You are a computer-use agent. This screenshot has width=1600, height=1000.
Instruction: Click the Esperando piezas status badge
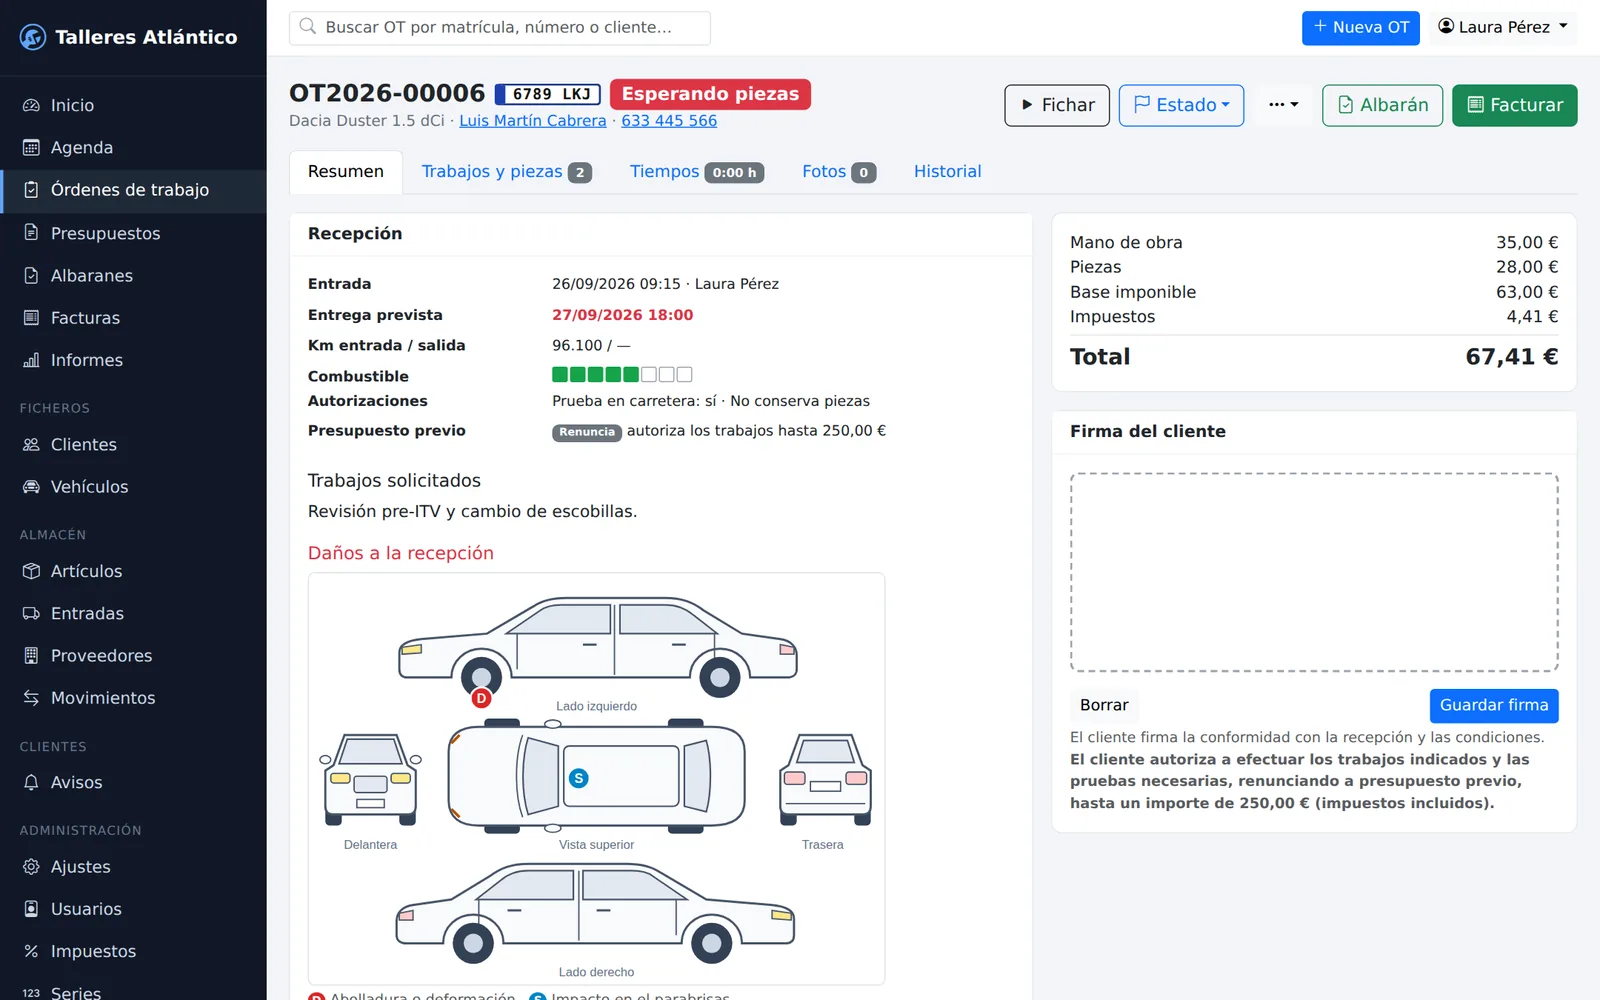point(710,94)
